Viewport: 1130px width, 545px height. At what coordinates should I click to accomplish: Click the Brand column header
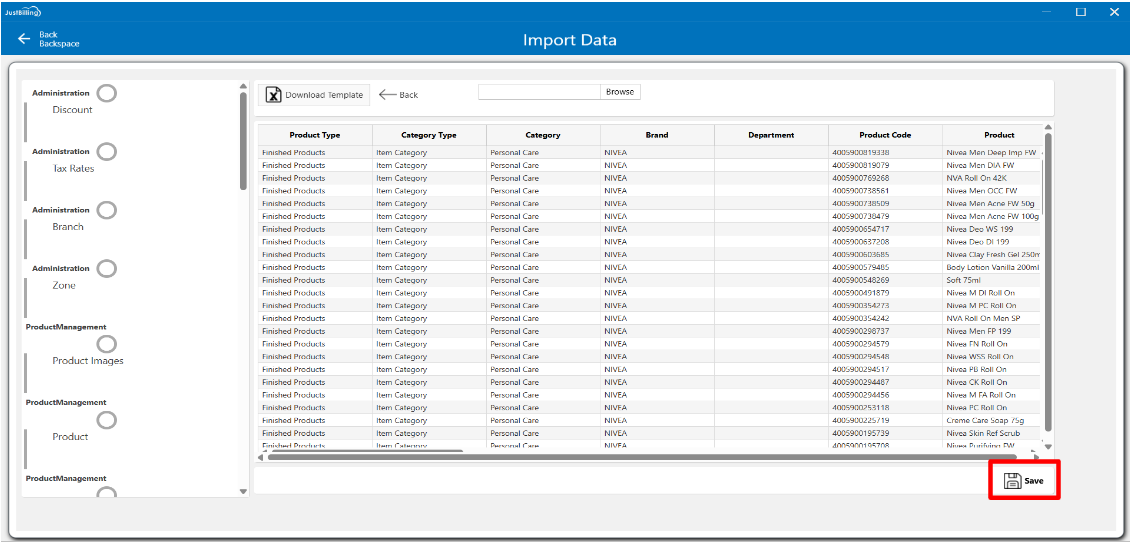pyautogui.click(x=657, y=135)
